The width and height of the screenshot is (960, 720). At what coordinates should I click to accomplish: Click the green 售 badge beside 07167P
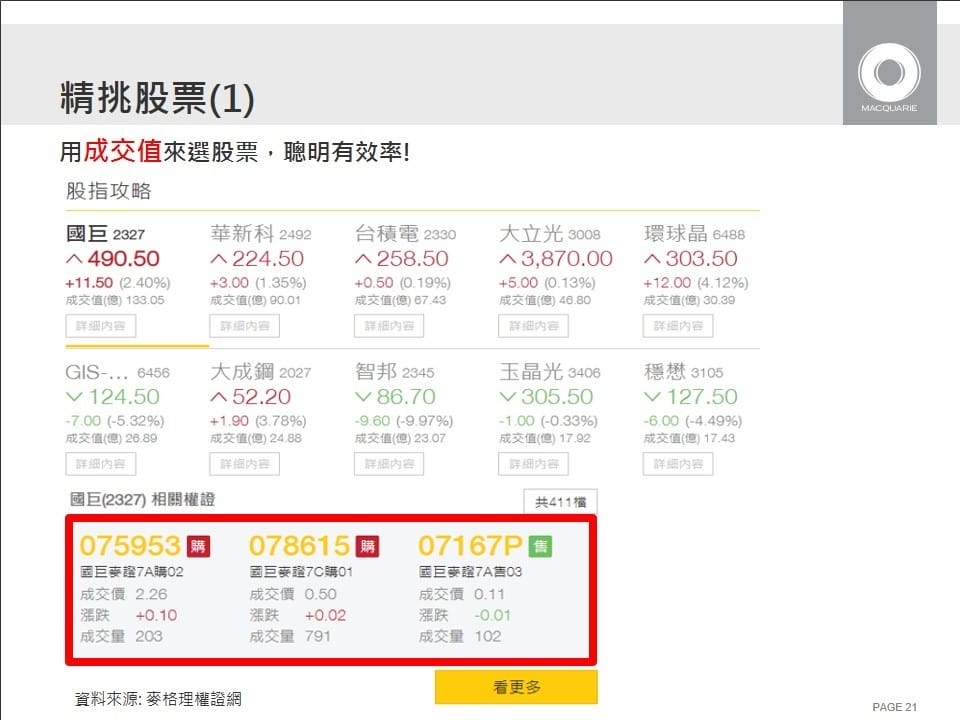coord(540,546)
